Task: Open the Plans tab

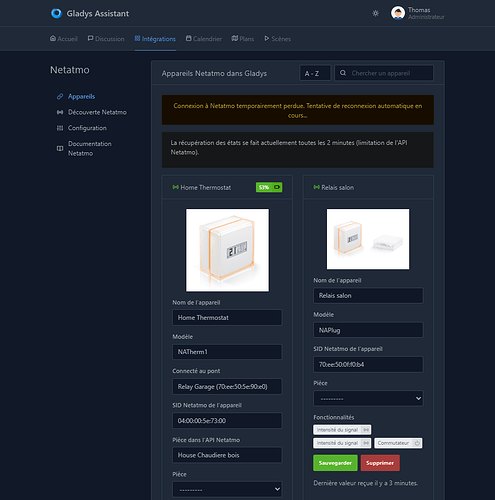Action: [x=243, y=39]
